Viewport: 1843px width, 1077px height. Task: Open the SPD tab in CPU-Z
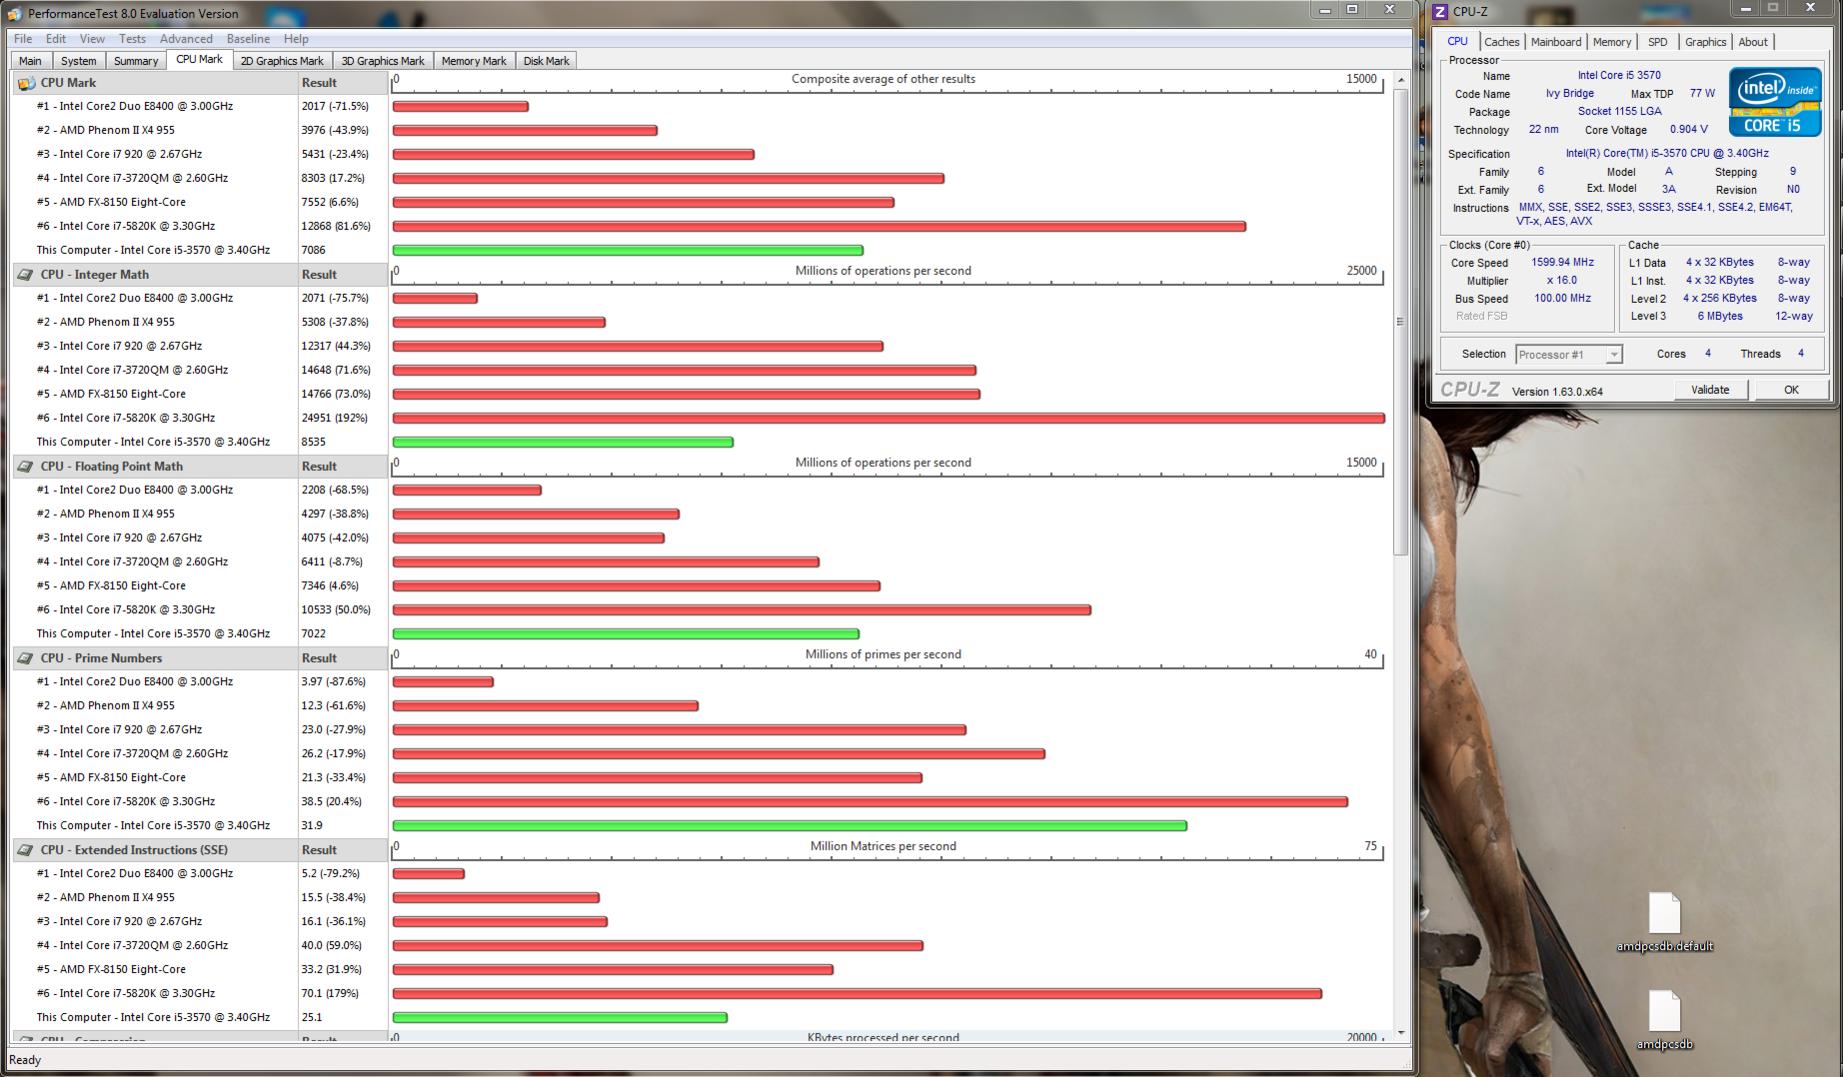click(1658, 42)
